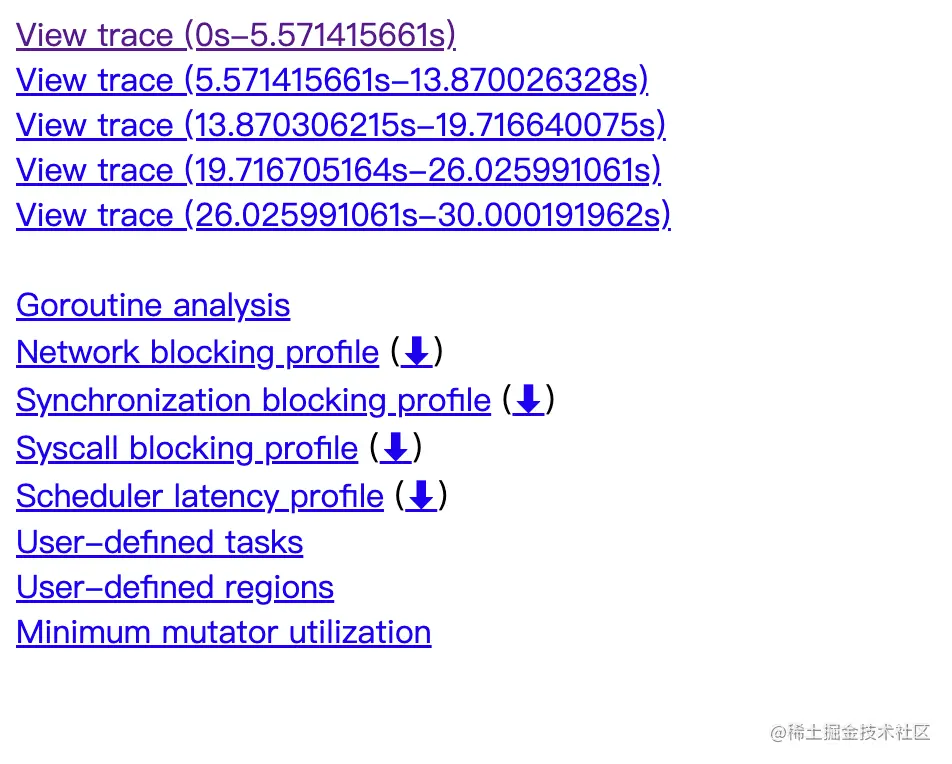
Task: Download the Scheduler latency profile
Action: (422, 496)
